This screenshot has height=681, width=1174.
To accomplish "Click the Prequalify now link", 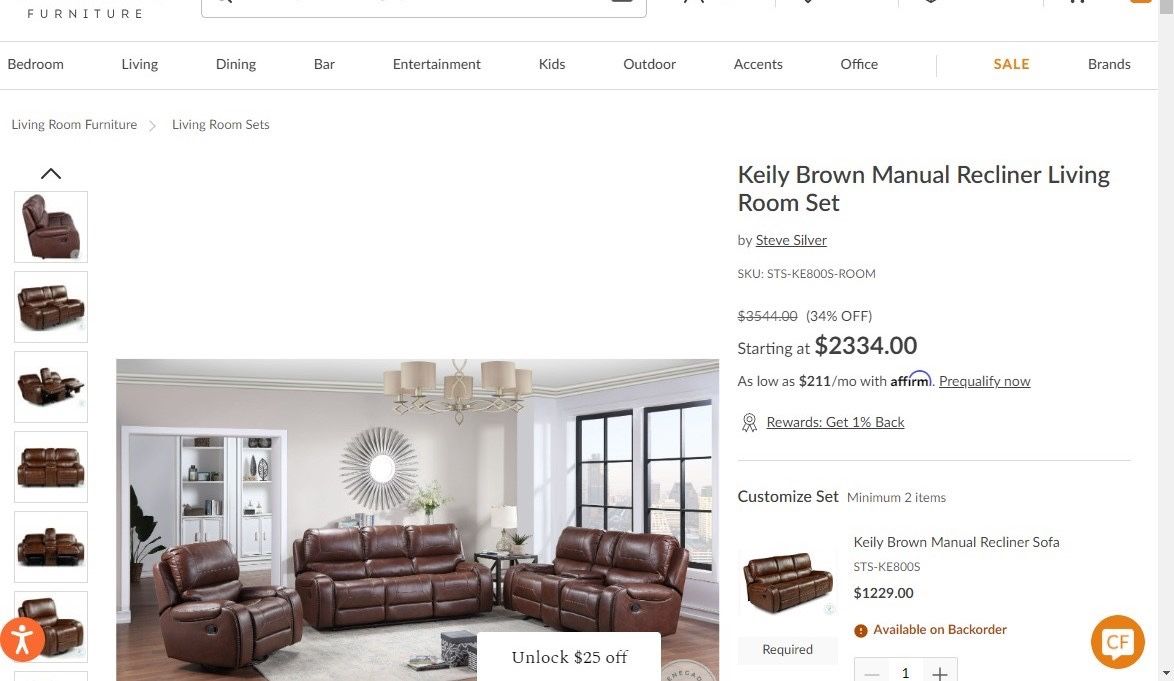I will [x=985, y=381].
